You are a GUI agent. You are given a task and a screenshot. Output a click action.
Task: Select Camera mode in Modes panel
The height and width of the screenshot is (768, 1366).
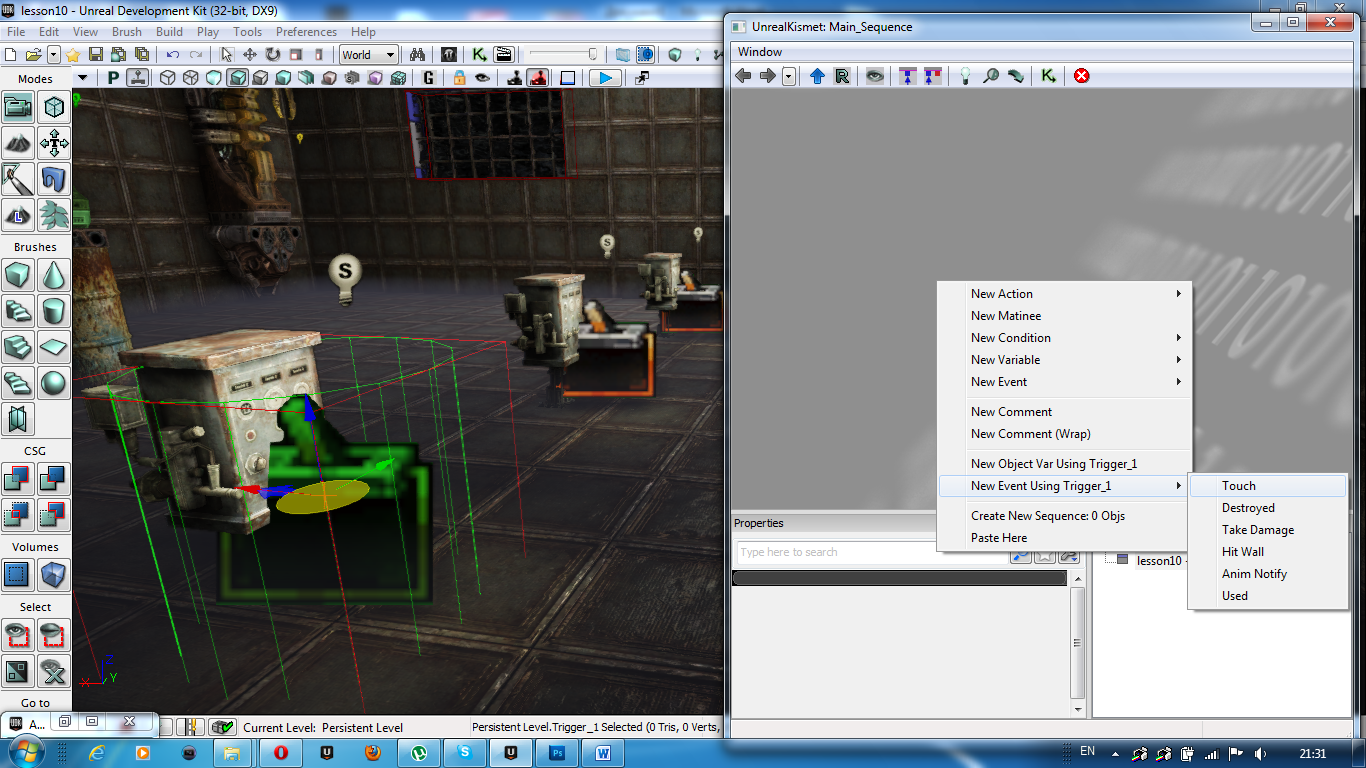(18, 107)
